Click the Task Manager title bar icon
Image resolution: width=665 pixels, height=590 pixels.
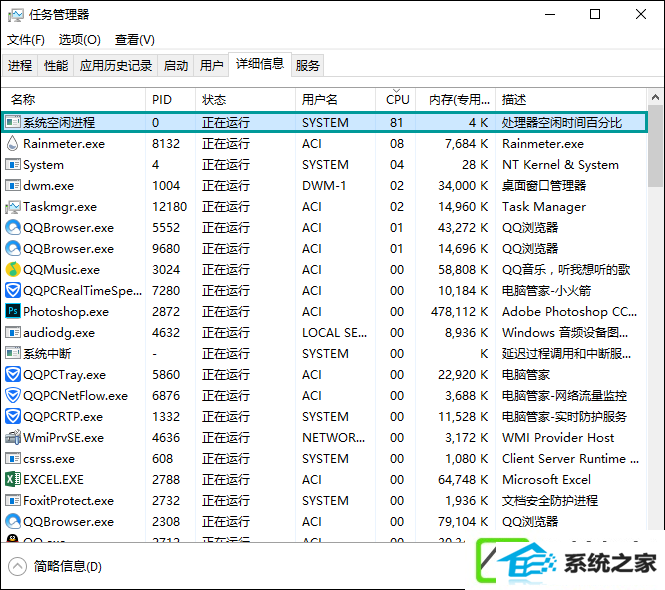(x=16, y=15)
